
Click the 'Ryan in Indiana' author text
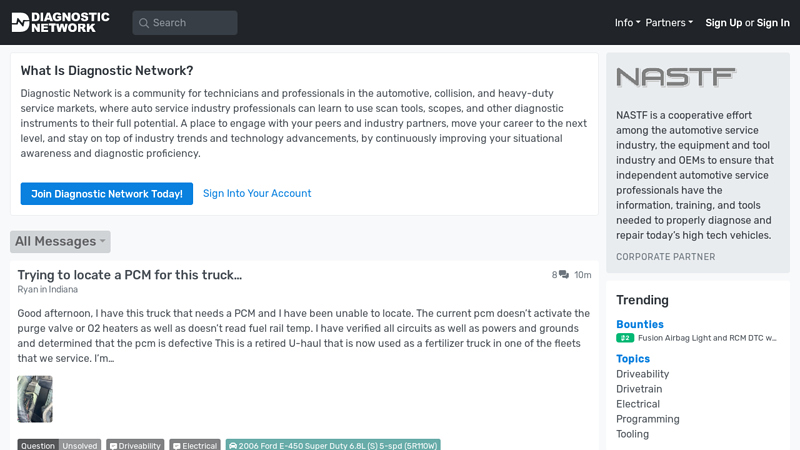click(x=47, y=289)
